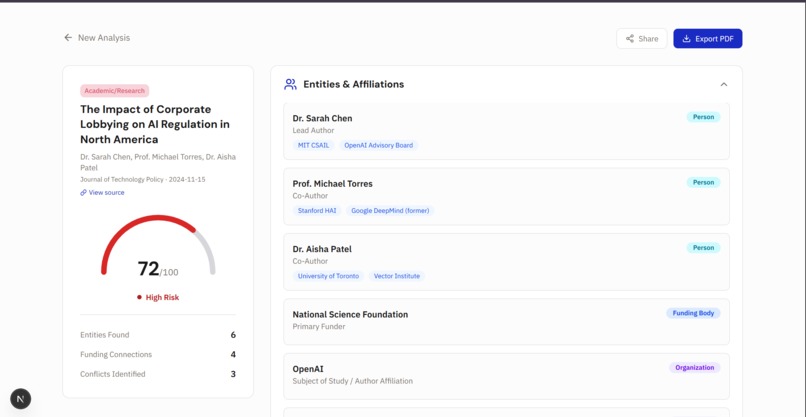Click the 72/100 risk score gauge
Image resolution: width=806 pixels, height=417 pixels.
coord(158,250)
